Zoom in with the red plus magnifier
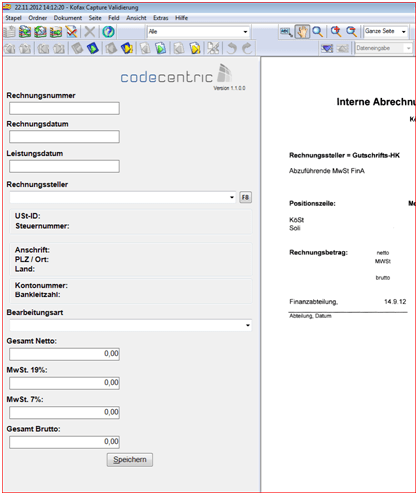 click(x=336, y=32)
